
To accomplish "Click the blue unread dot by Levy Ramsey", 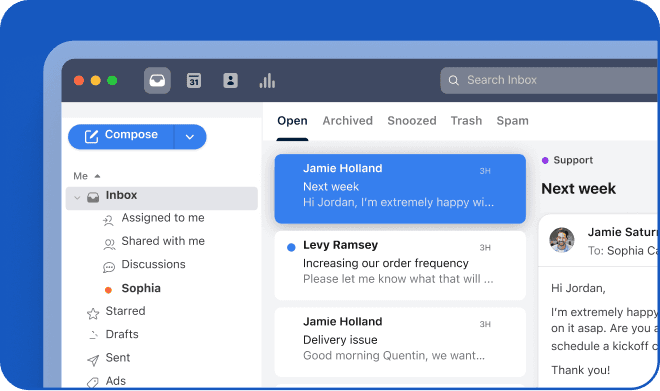I will tap(291, 247).
